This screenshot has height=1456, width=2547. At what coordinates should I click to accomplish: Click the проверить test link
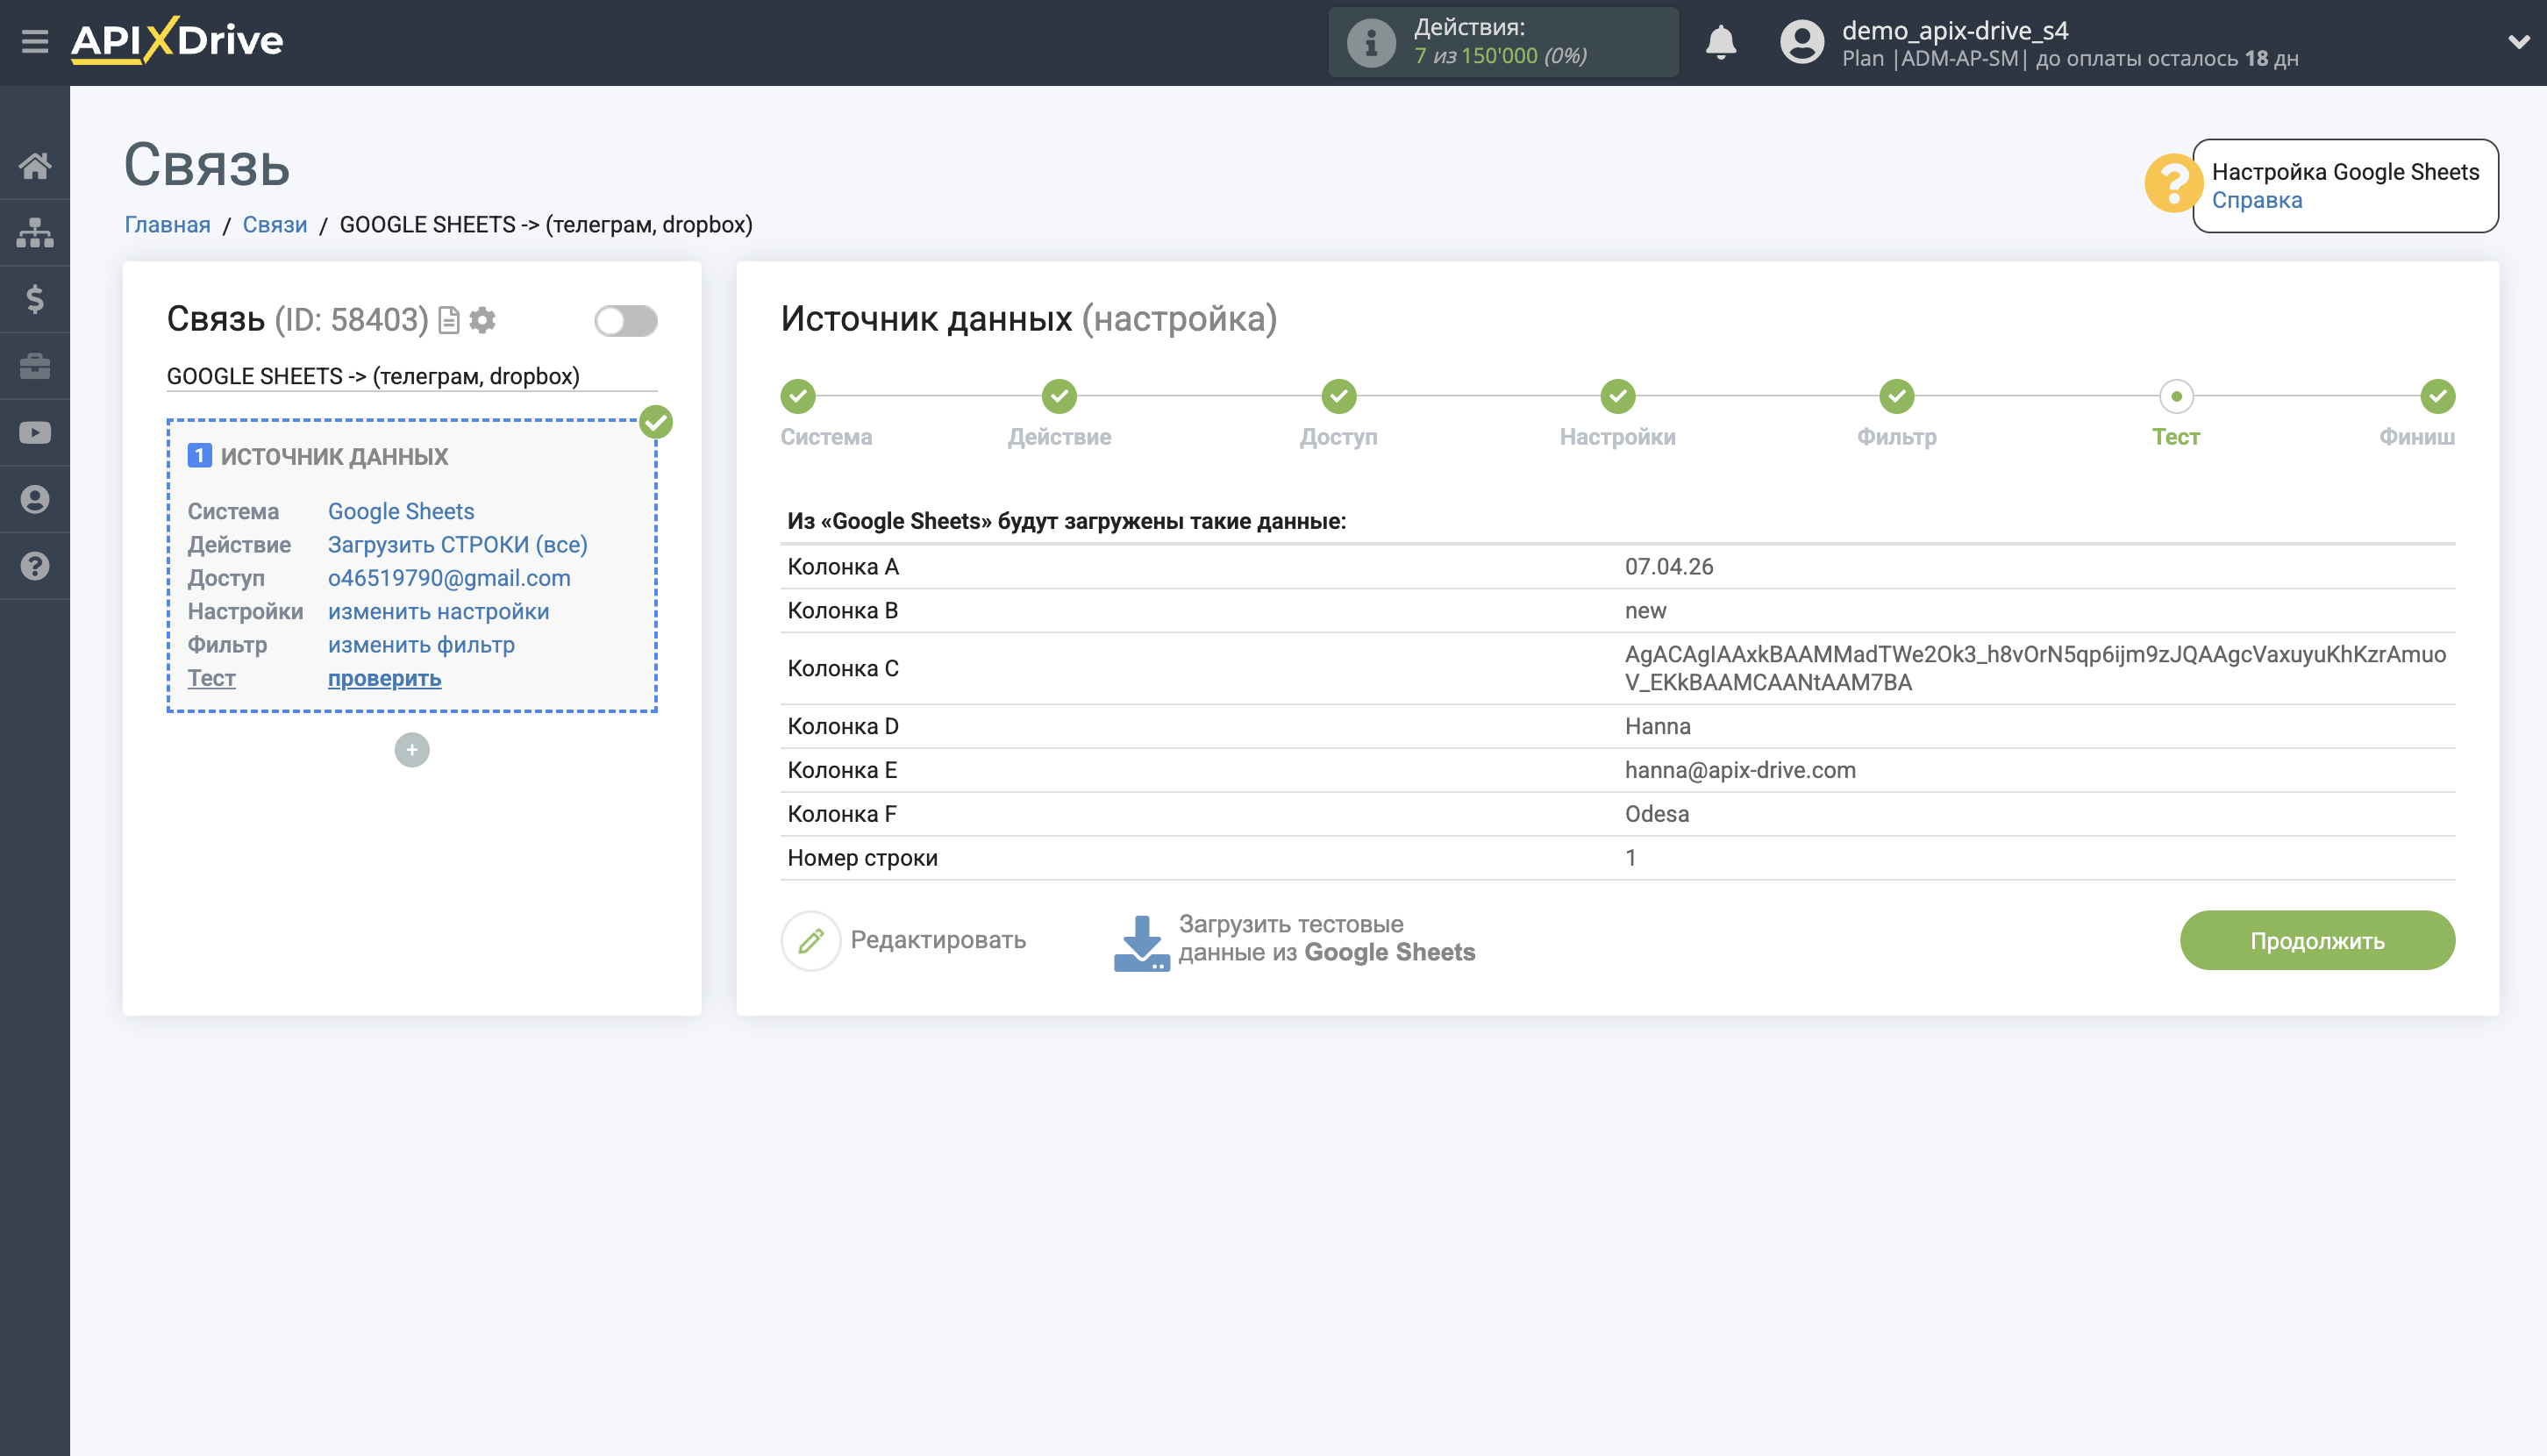click(x=384, y=678)
